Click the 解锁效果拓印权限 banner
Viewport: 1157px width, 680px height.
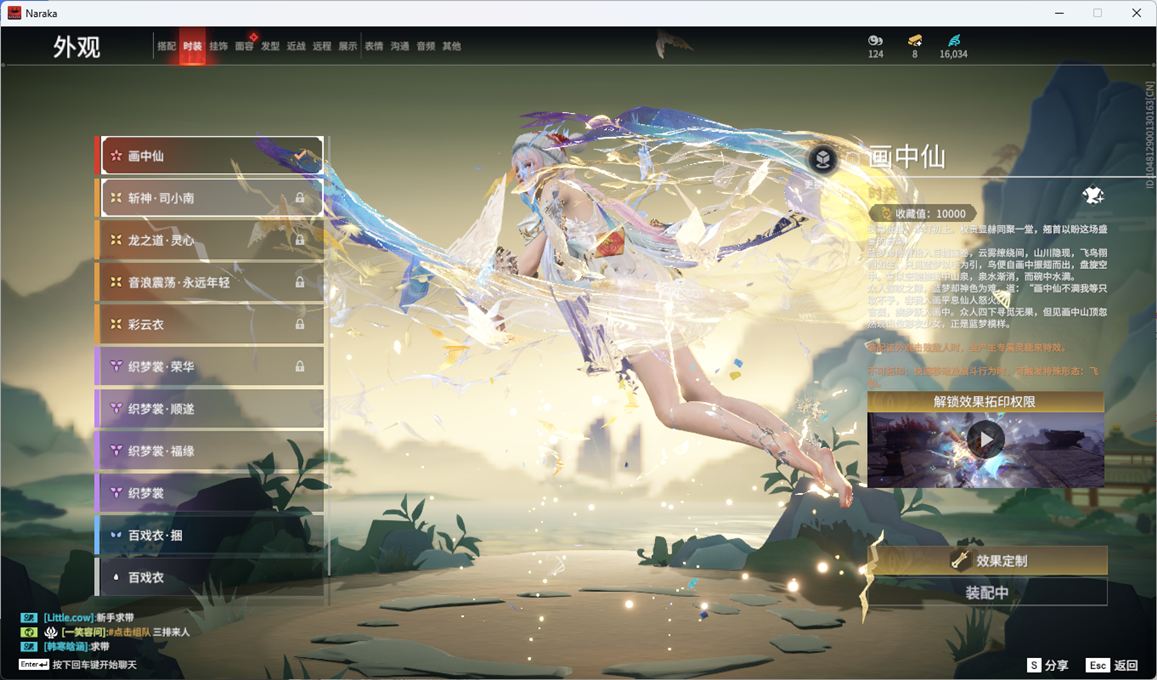[x=985, y=401]
